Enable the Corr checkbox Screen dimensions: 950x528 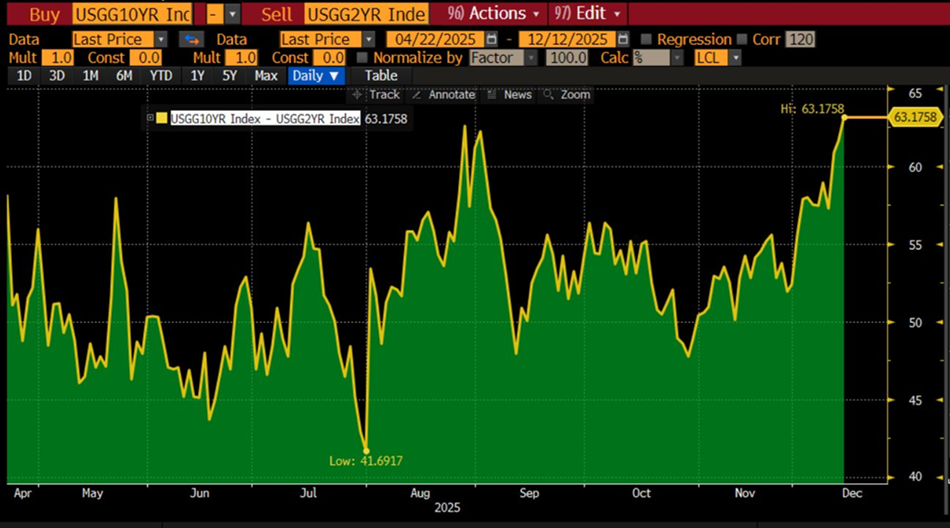pyautogui.click(x=742, y=39)
